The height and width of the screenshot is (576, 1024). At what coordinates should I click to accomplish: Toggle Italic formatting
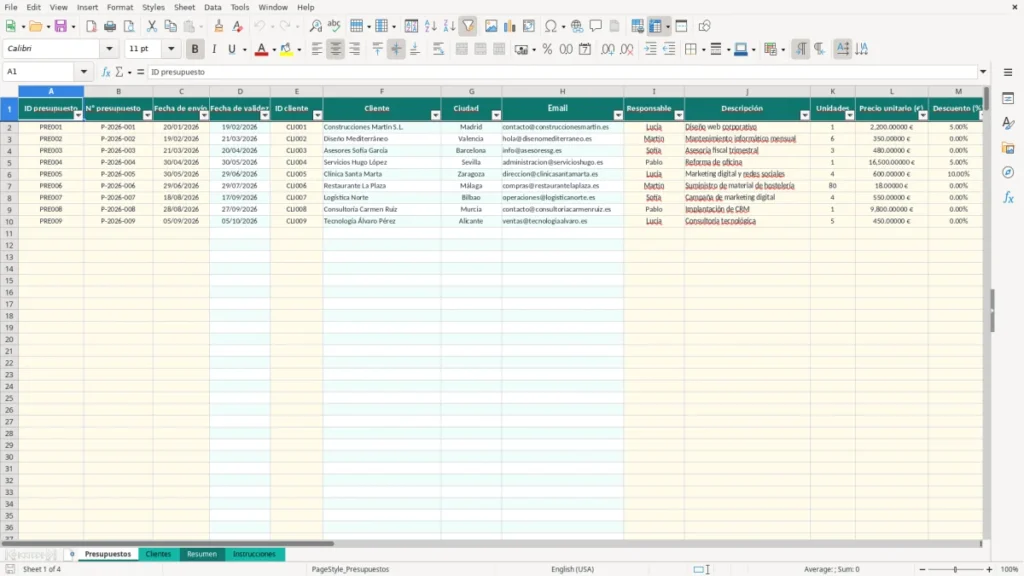(x=214, y=49)
